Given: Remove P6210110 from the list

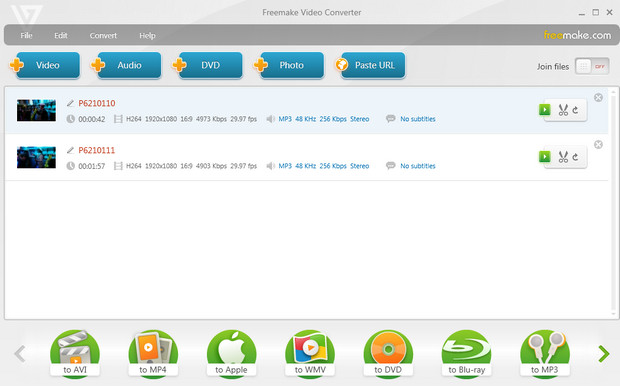Looking at the screenshot, I should pos(598,97).
